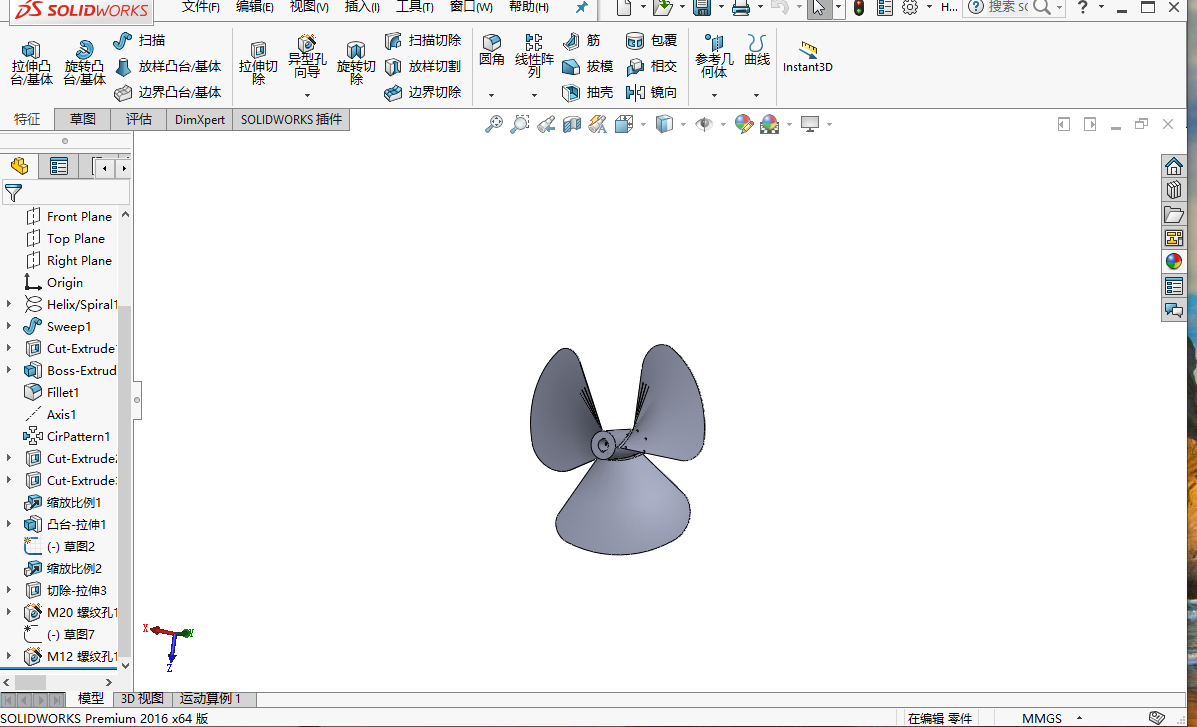Click the MMGS unit system status button
This screenshot has height=727, width=1197.
pyautogui.click(x=1041, y=718)
